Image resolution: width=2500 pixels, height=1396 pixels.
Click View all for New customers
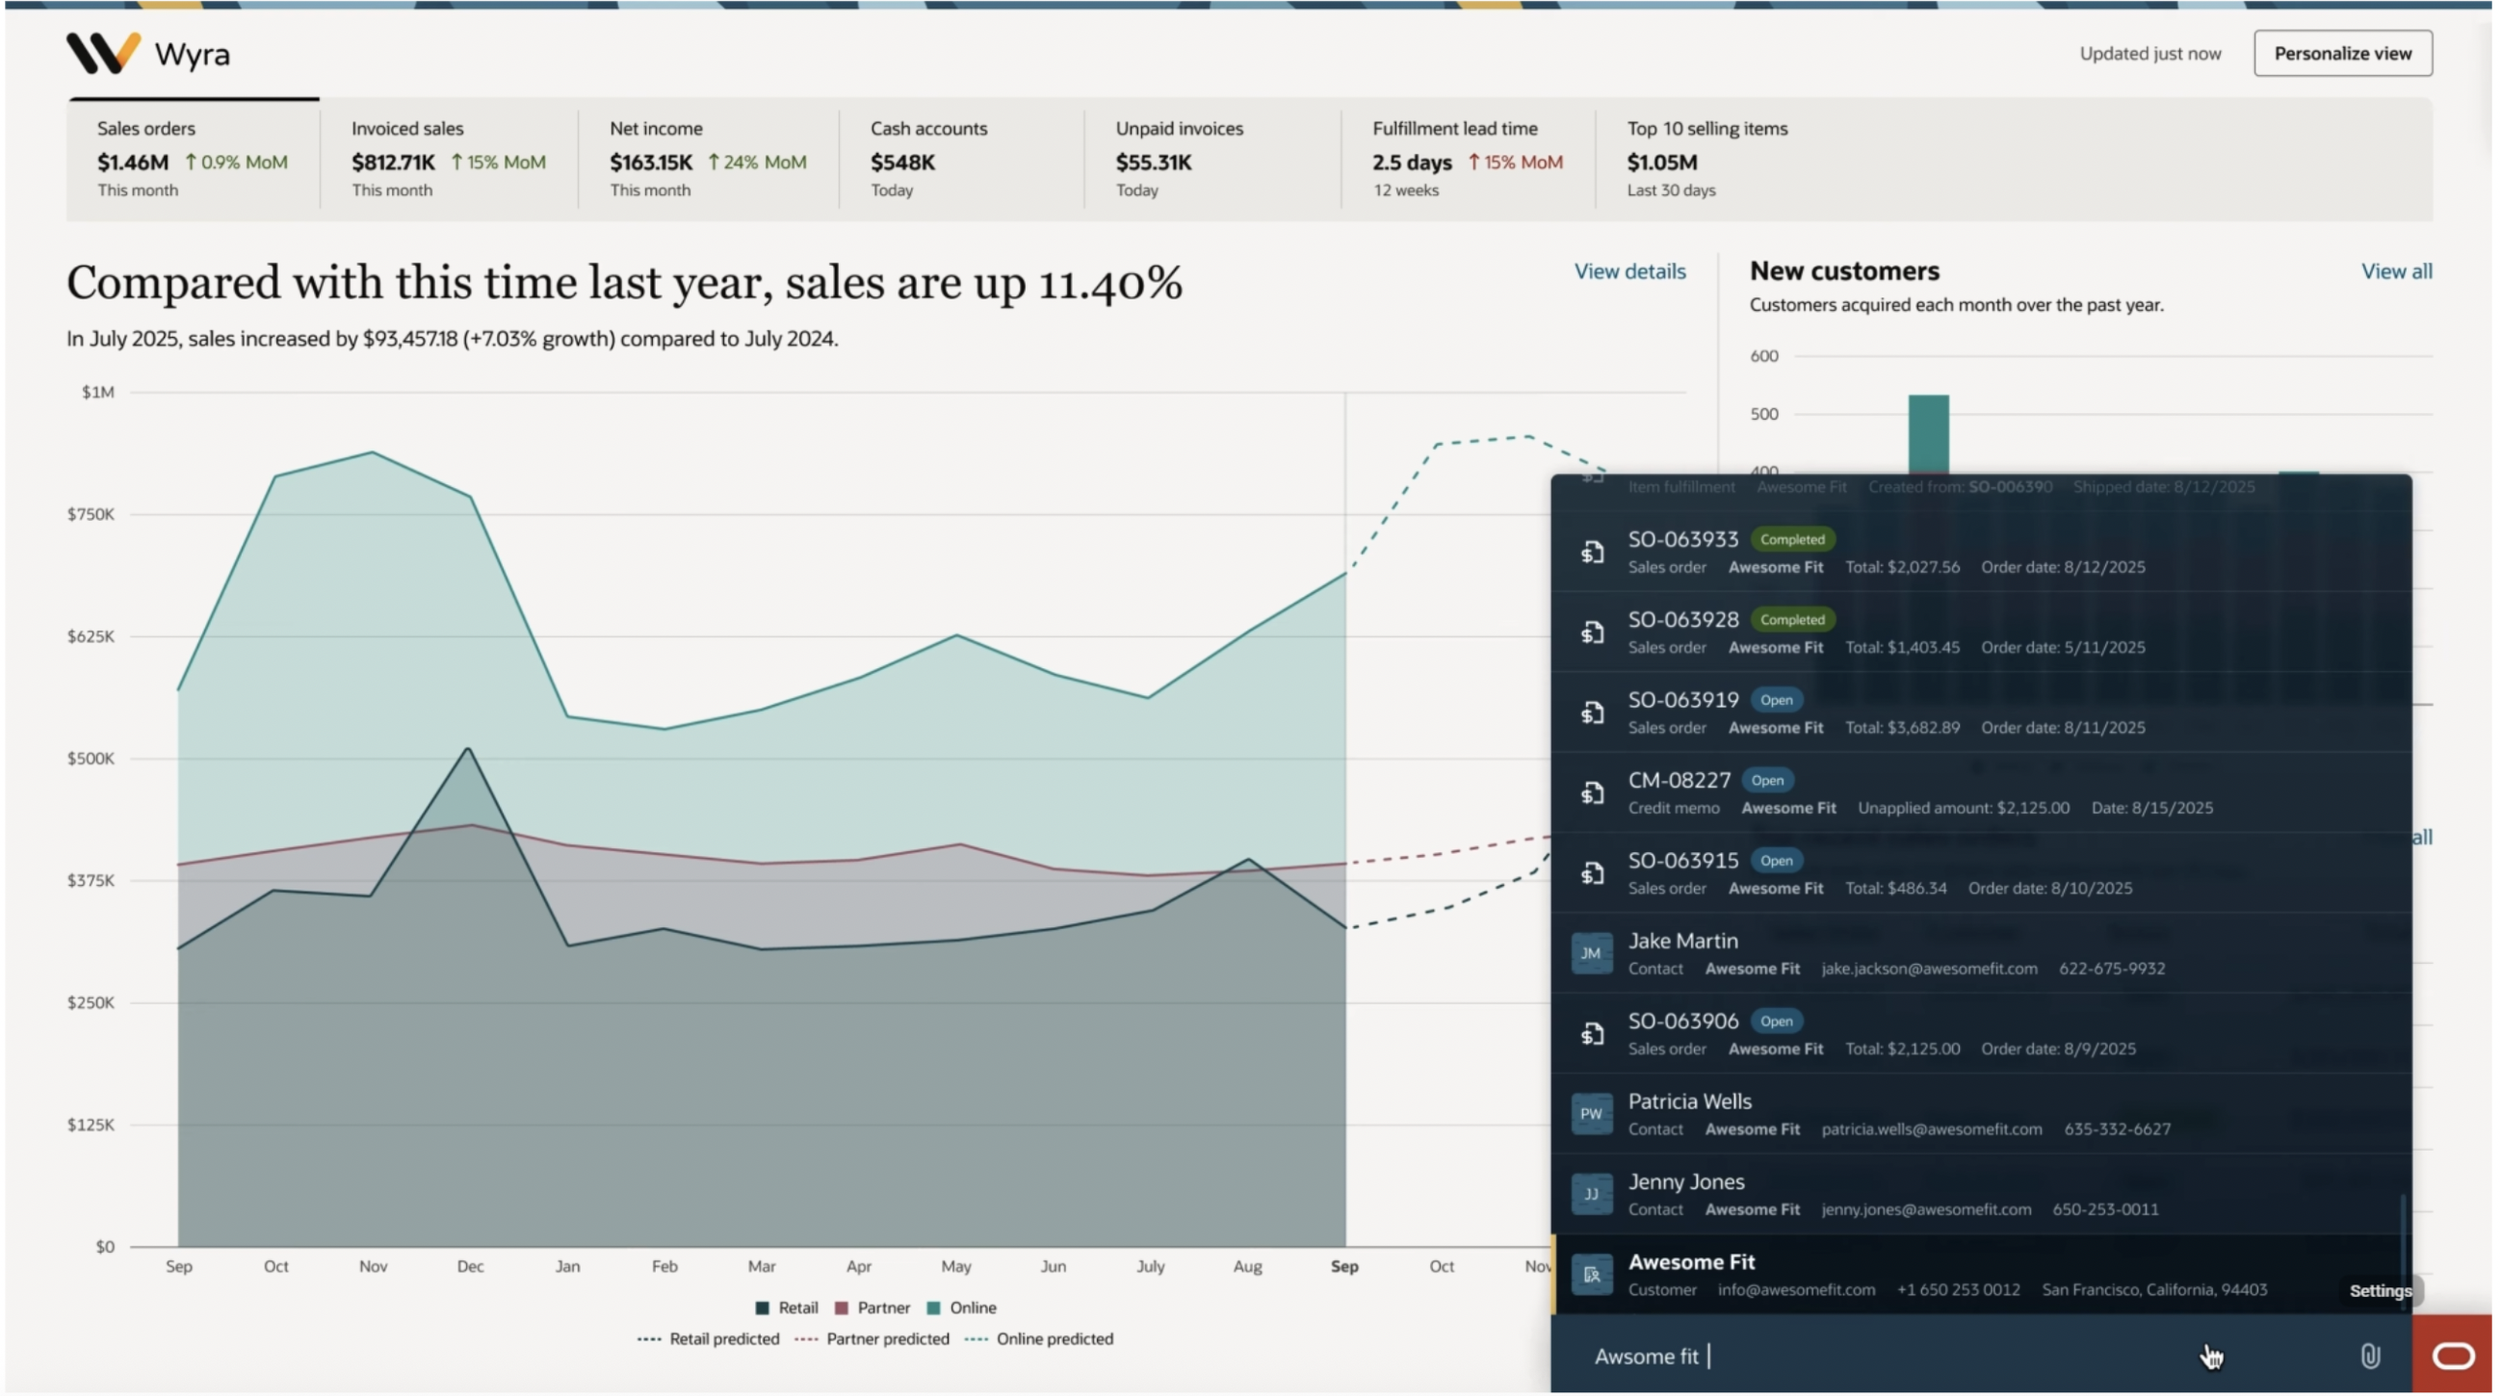pyautogui.click(x=2396, y=271)
